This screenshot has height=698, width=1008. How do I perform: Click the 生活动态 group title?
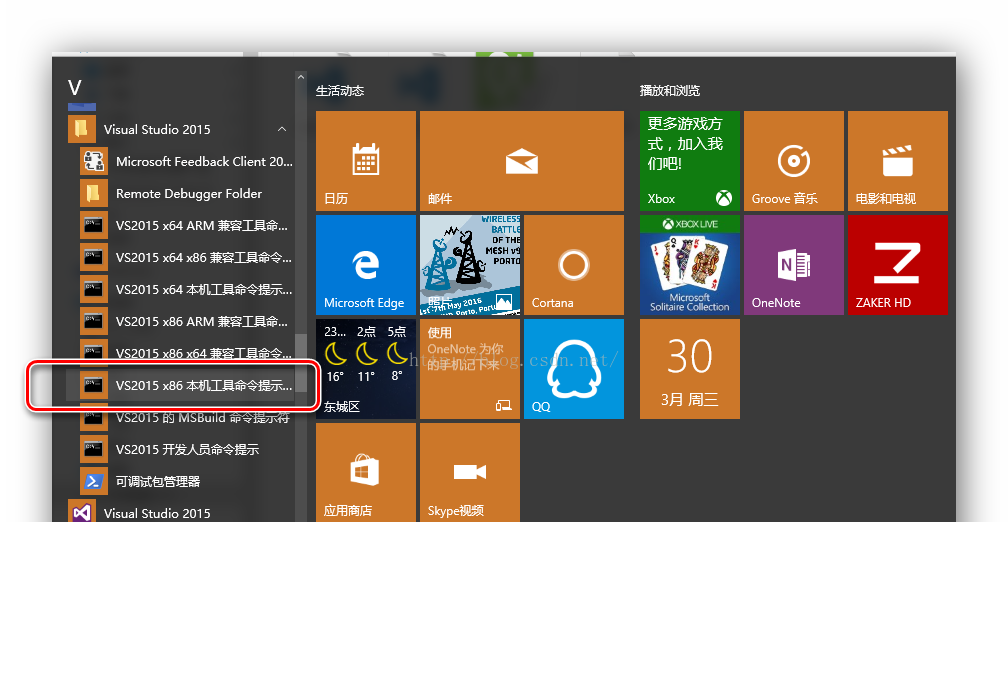340,91
